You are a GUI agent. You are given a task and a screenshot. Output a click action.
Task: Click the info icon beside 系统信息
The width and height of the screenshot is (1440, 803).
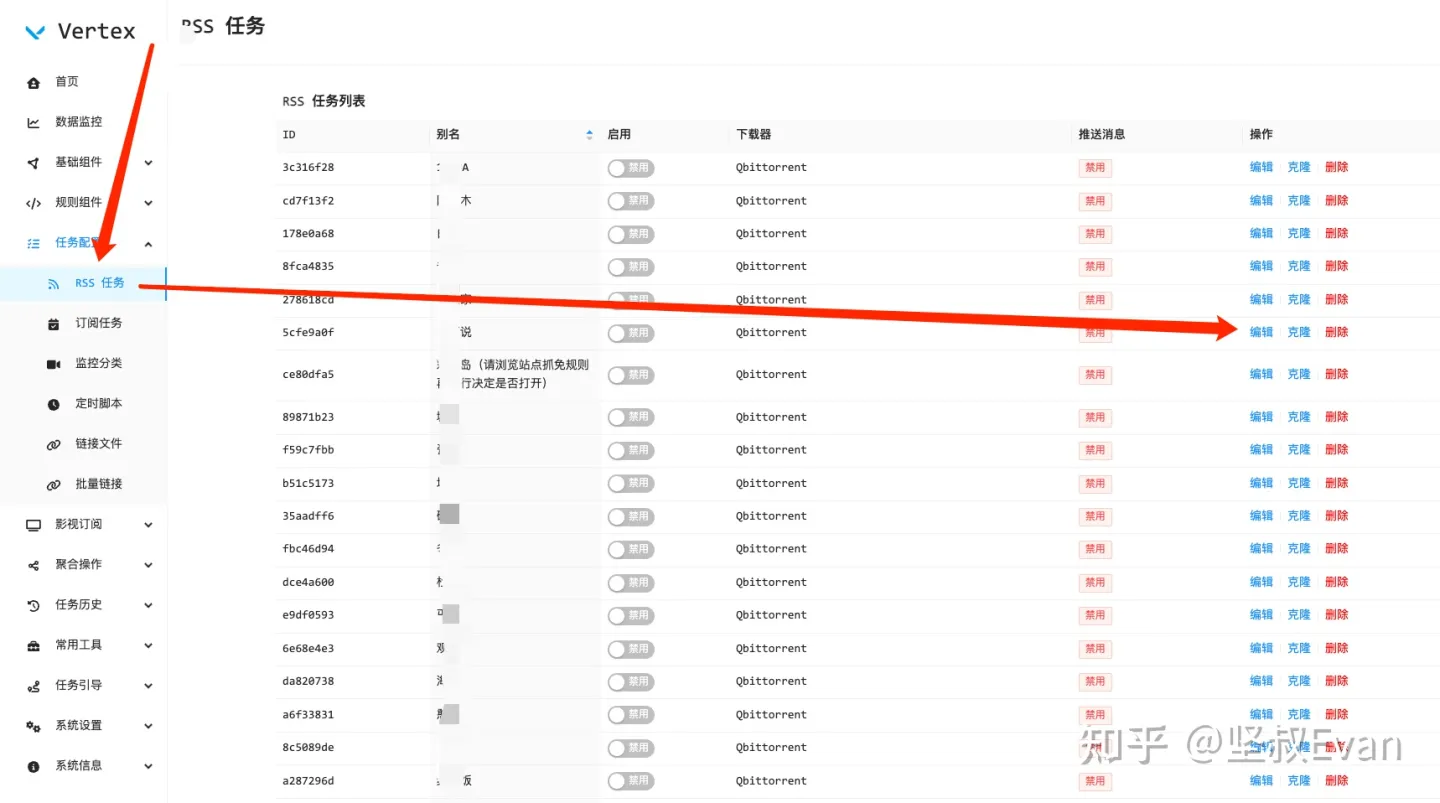33,766
